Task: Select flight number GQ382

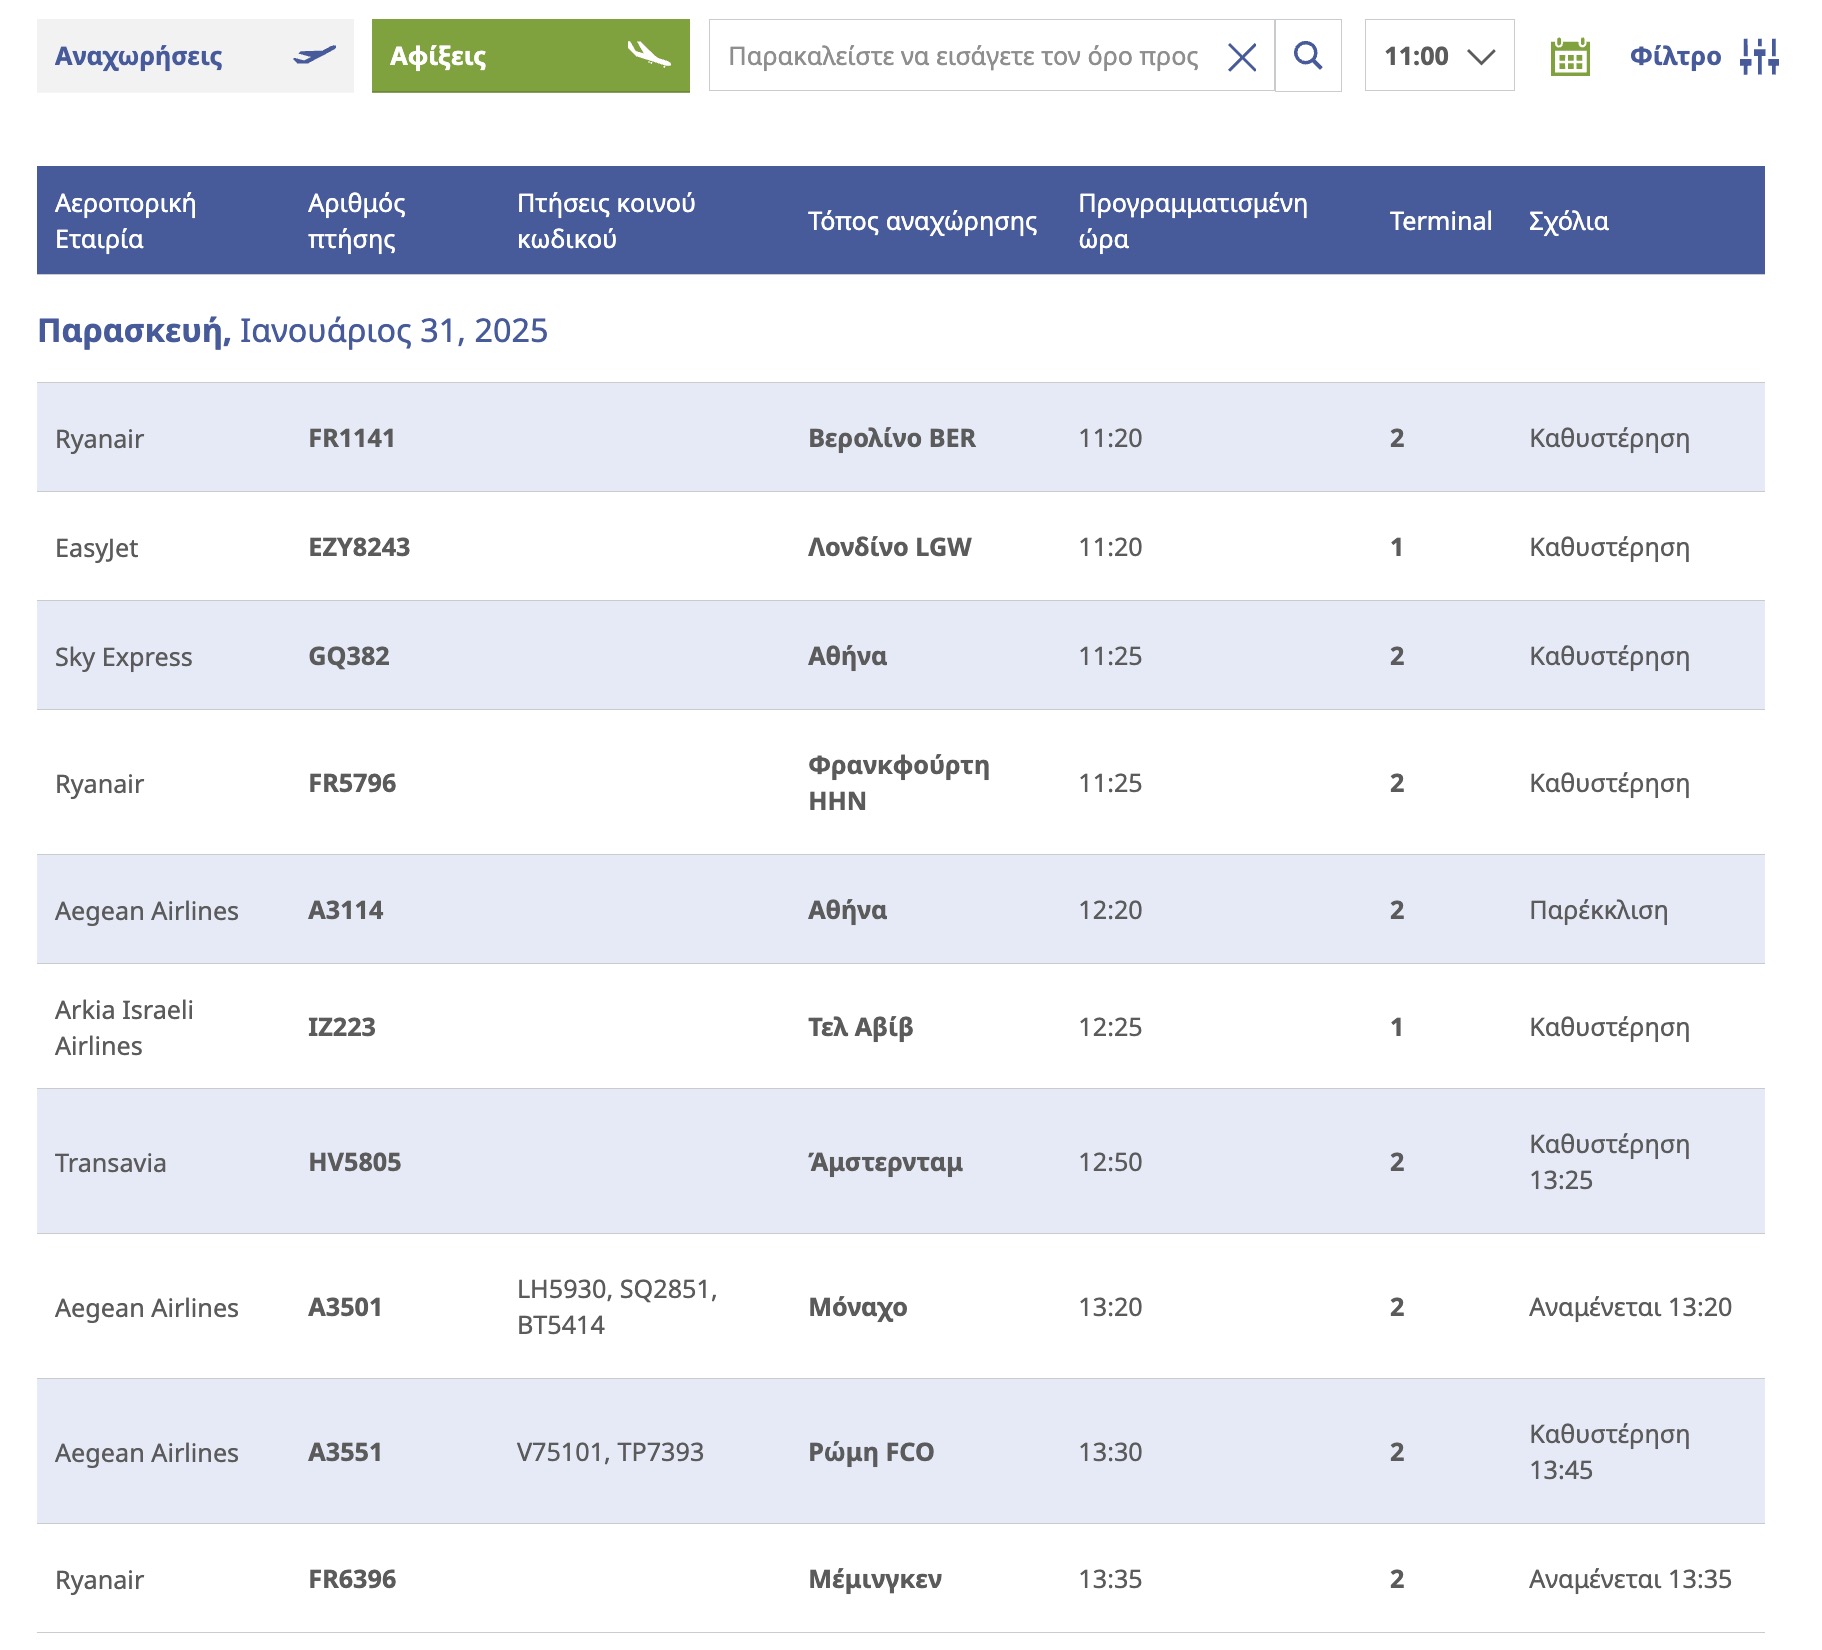Action: (x=349, y=656)
